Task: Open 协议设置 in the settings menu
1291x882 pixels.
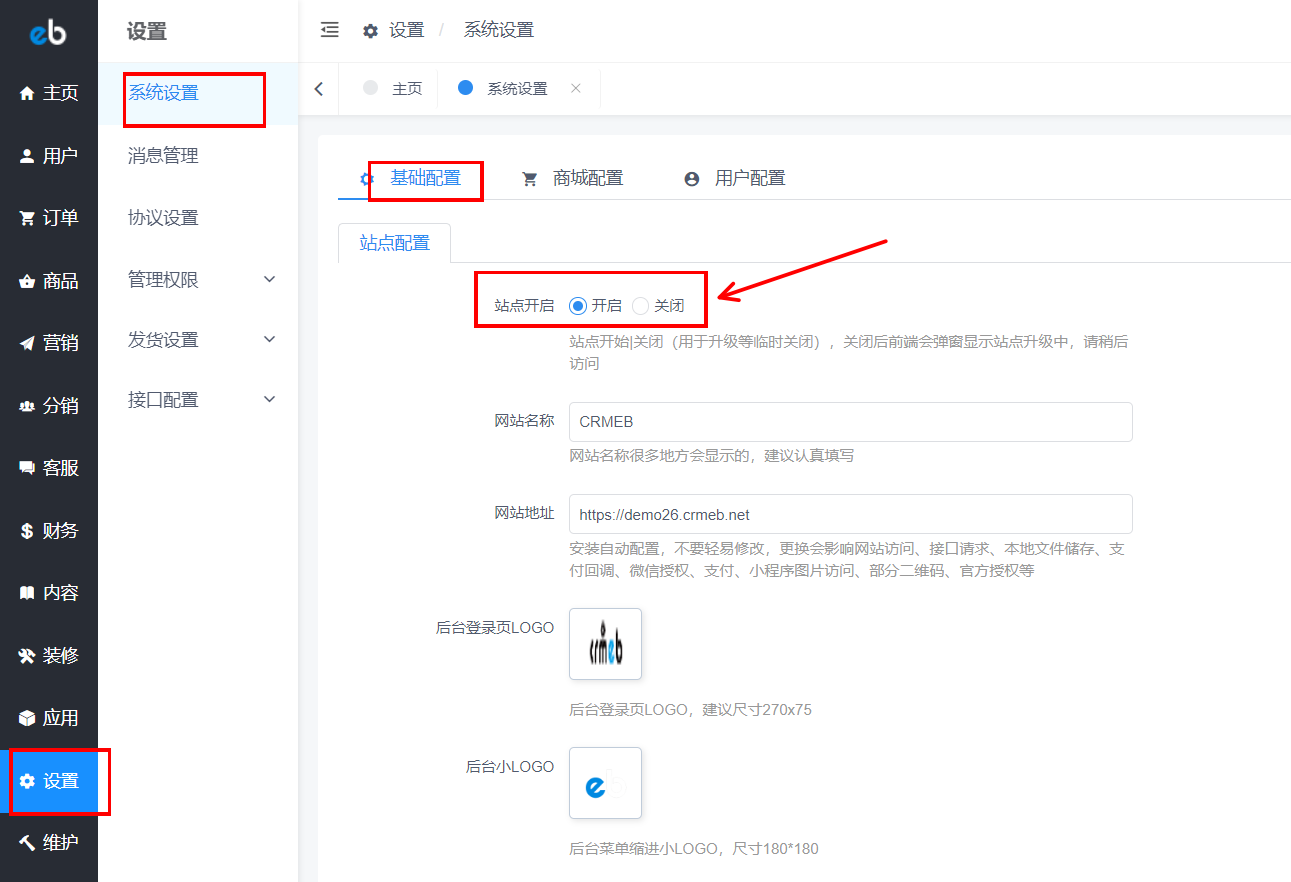Action: [x=163, y=218]
